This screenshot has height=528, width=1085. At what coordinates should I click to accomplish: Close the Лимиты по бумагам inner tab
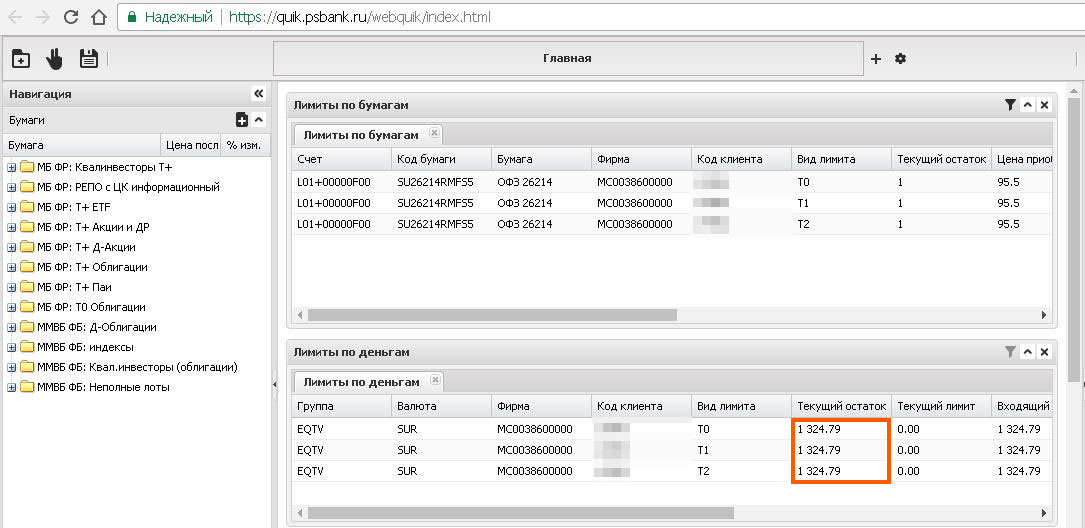click(x=434, y=133)
